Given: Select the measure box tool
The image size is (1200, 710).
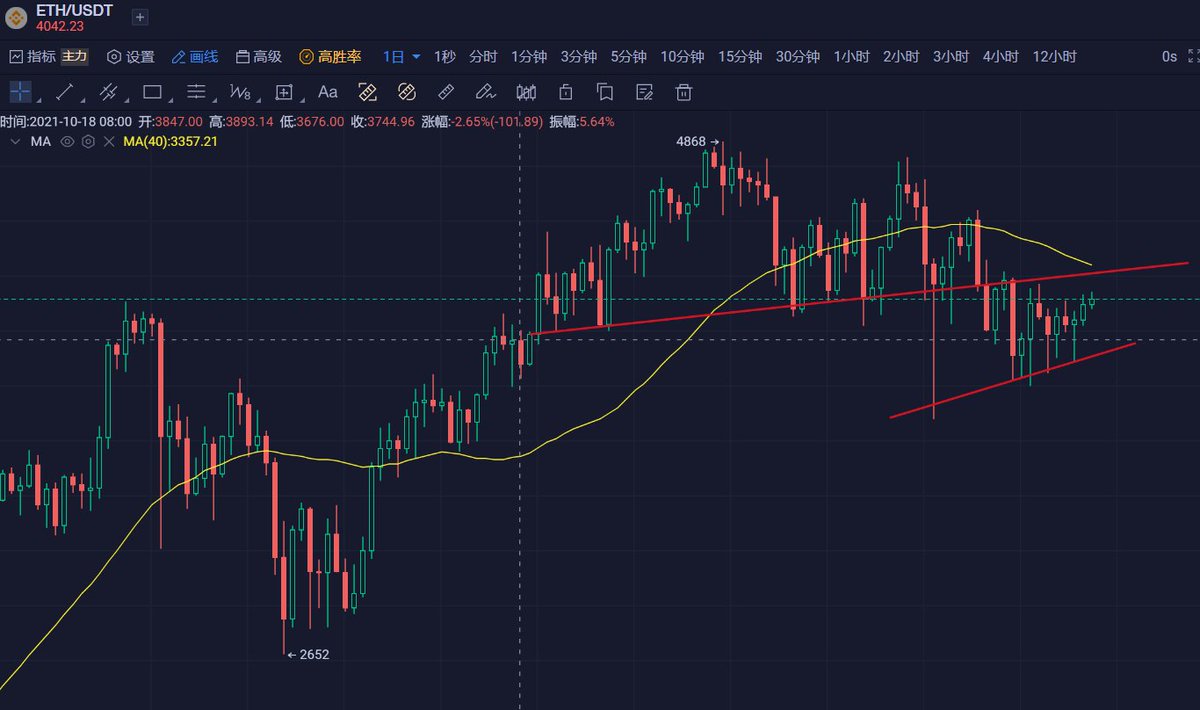Looking at the screenshot, I should [284, 92].
